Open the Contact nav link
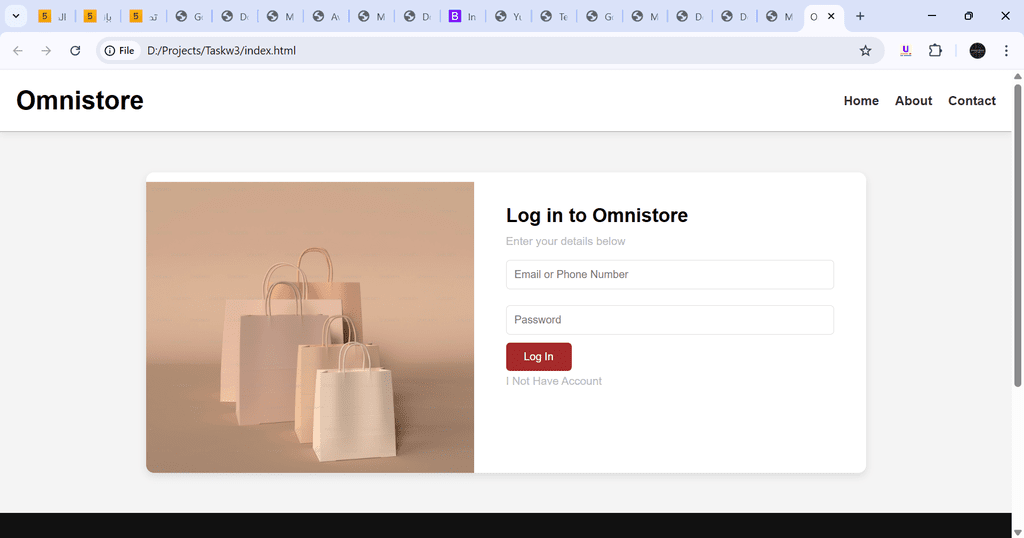Screen dimensions: 1024x538 [972, 101]
